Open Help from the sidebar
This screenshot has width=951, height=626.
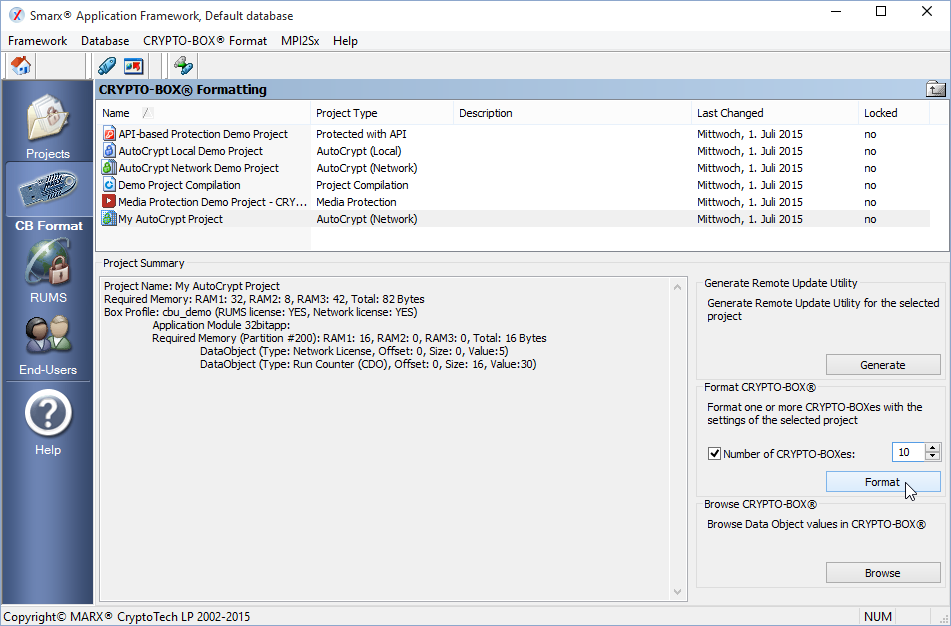click(48, 420)
